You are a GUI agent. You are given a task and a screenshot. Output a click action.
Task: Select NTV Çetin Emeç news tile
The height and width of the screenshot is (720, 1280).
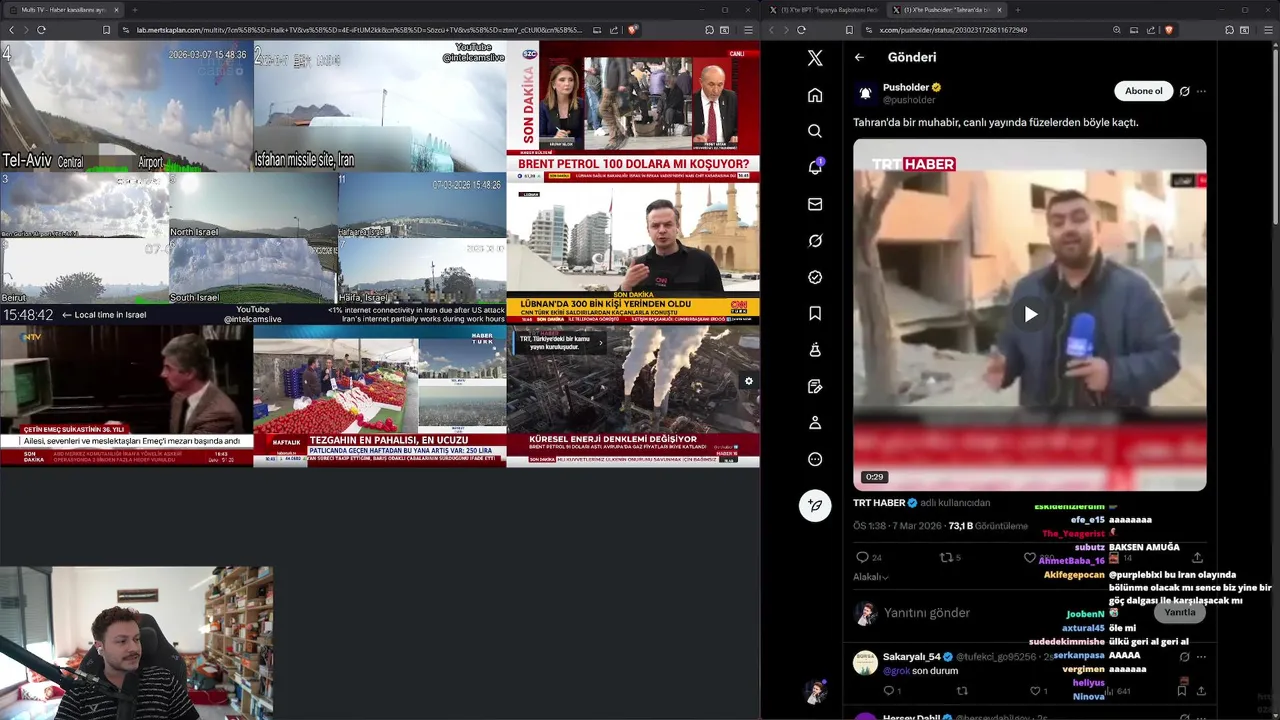pyautogui.click(x=126, y=396)
